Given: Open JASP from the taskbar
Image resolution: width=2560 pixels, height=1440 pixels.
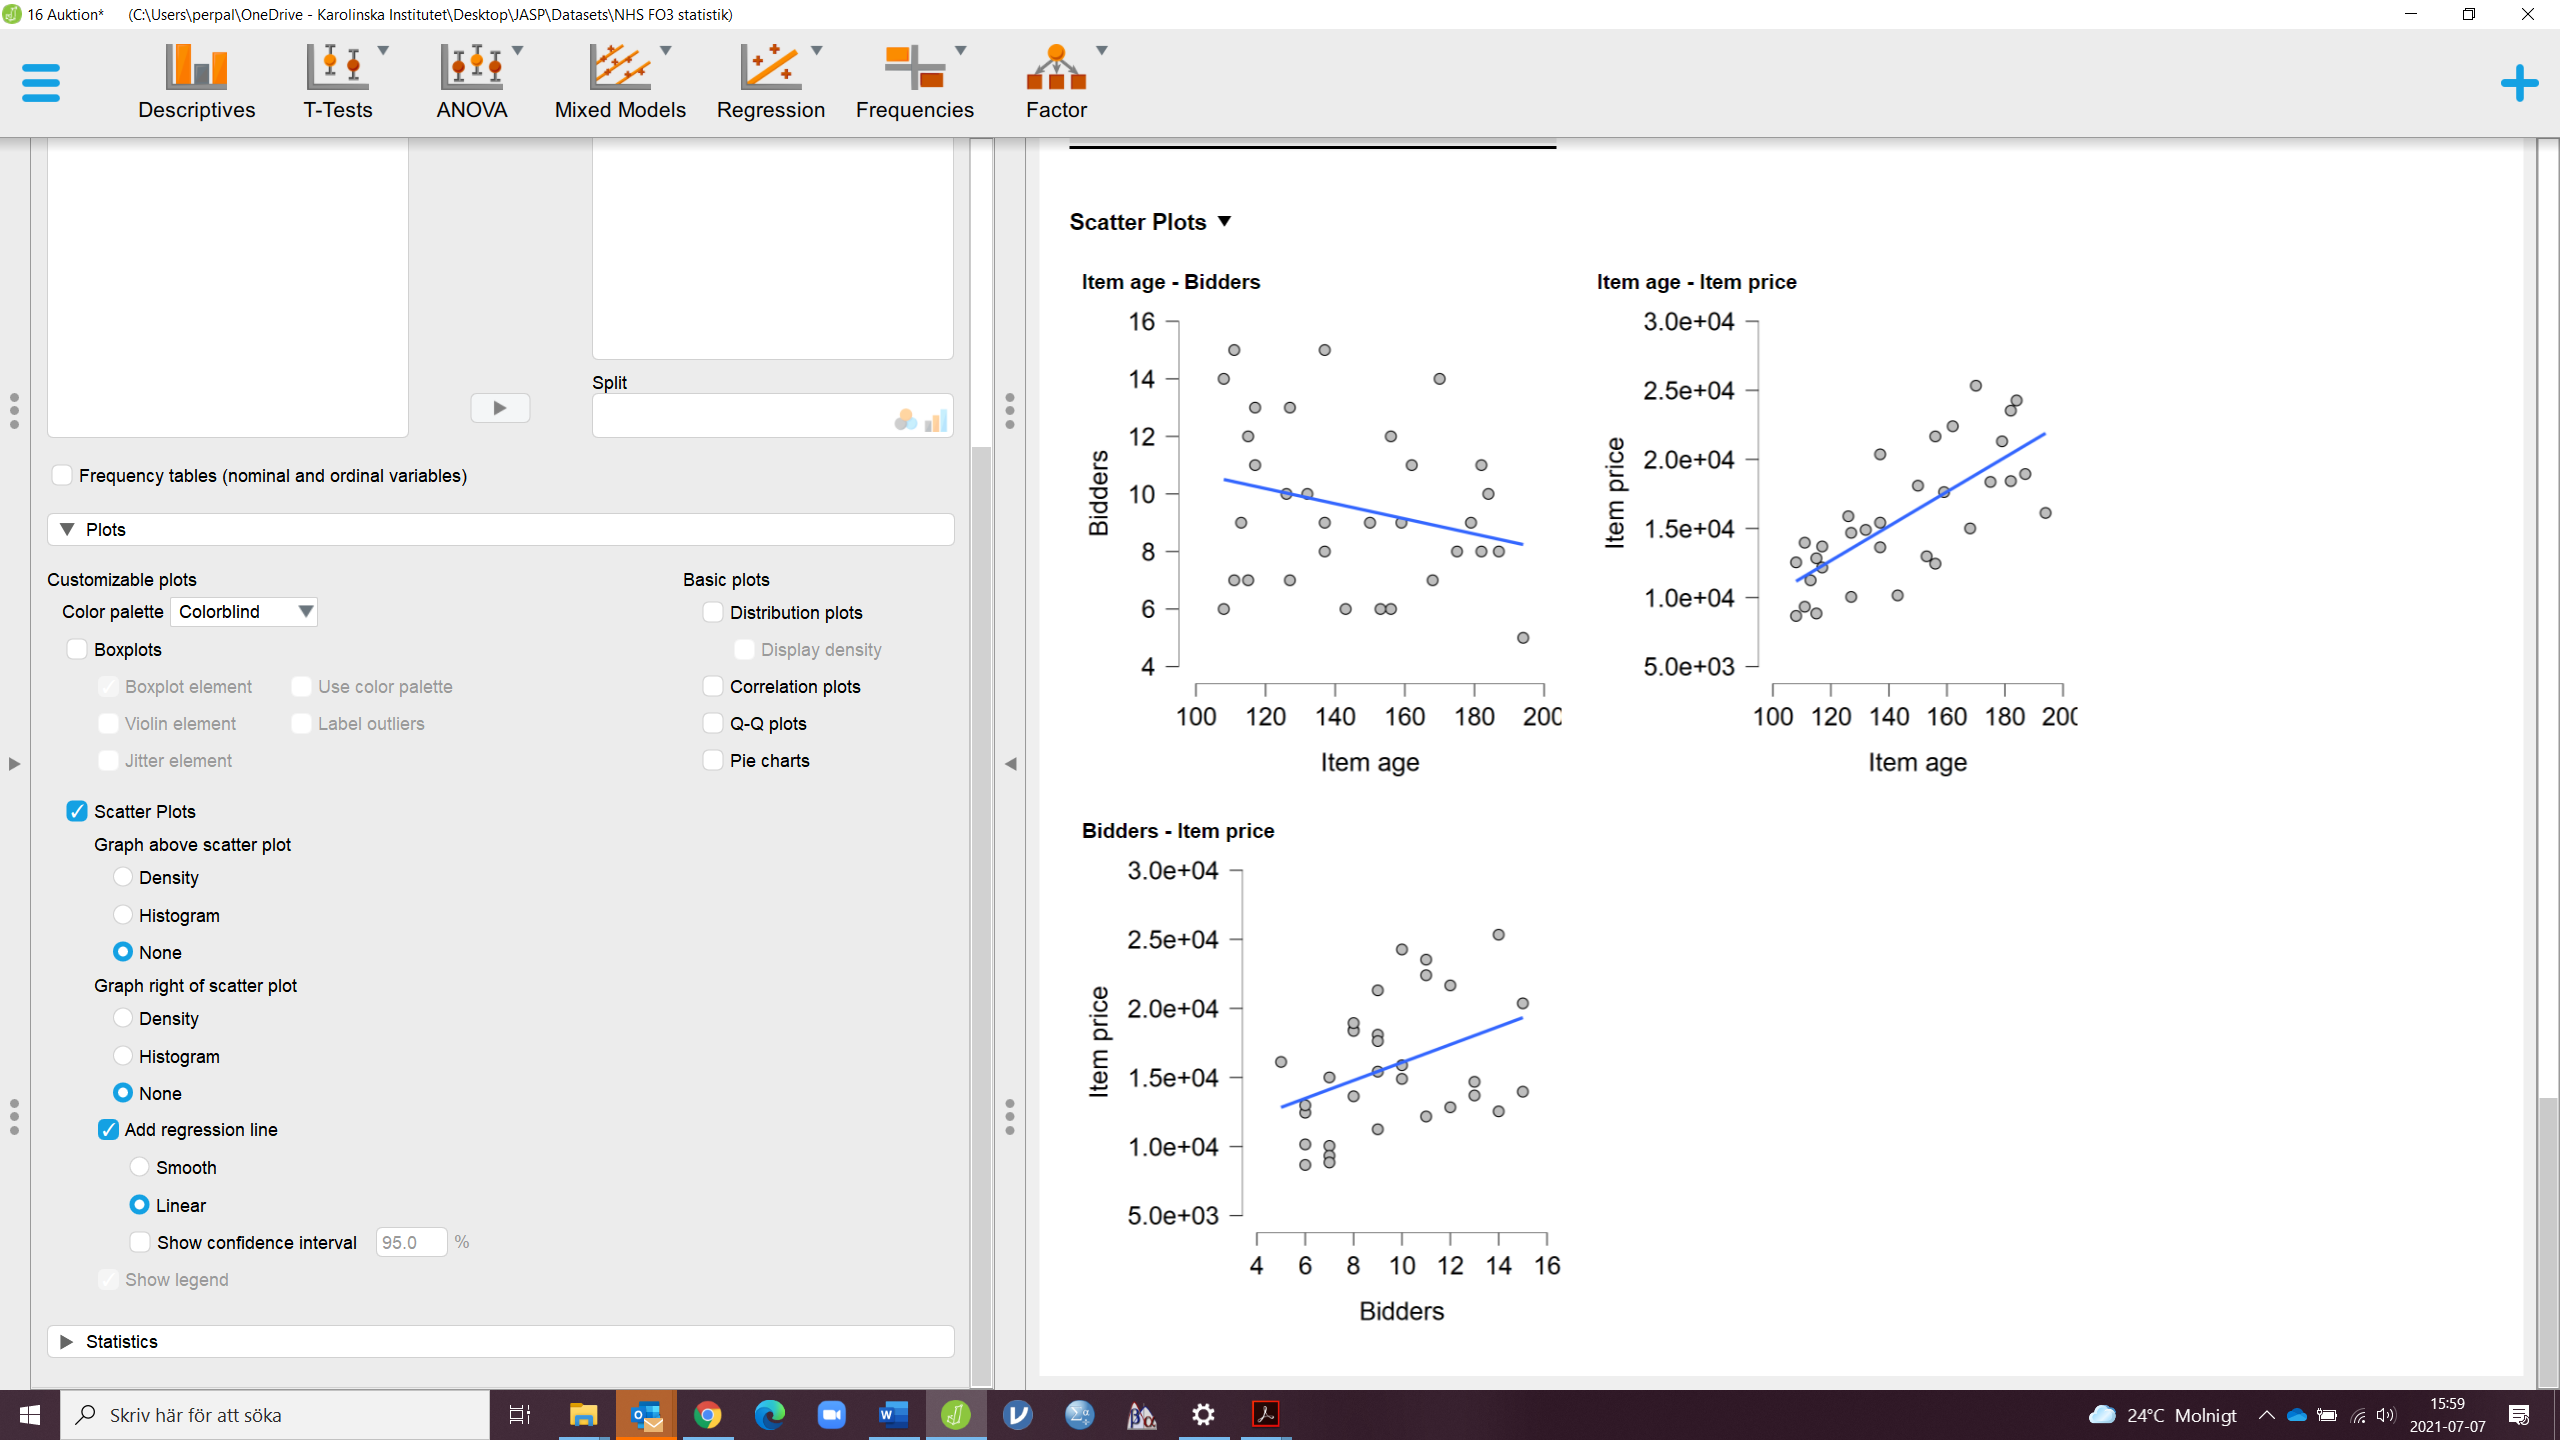Looking at the screenshot, I should 956,1415.
